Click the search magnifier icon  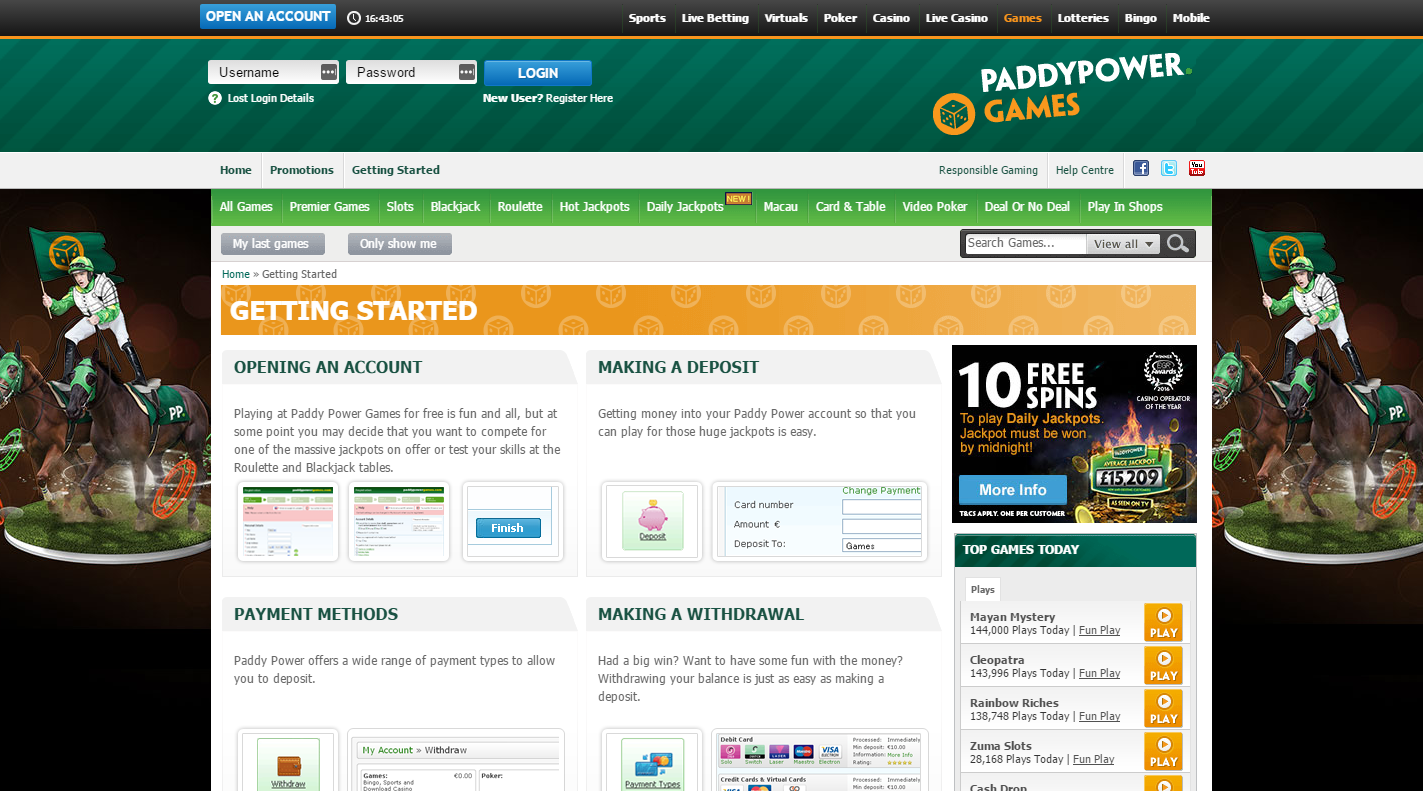[1178, 243]
